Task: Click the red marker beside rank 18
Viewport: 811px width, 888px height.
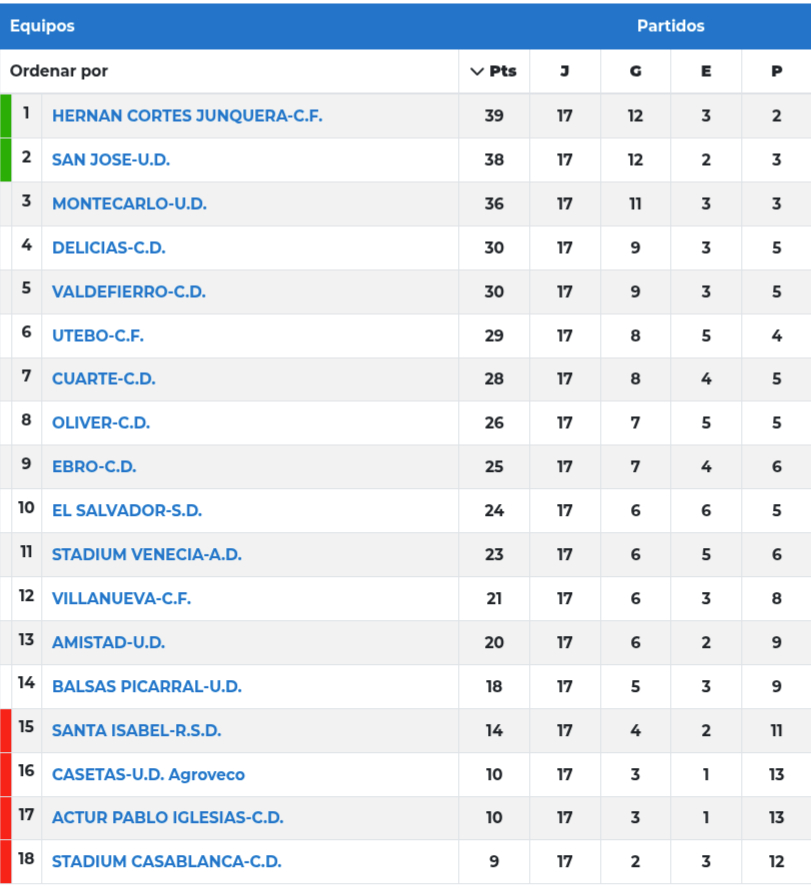Action: (6, 861)
